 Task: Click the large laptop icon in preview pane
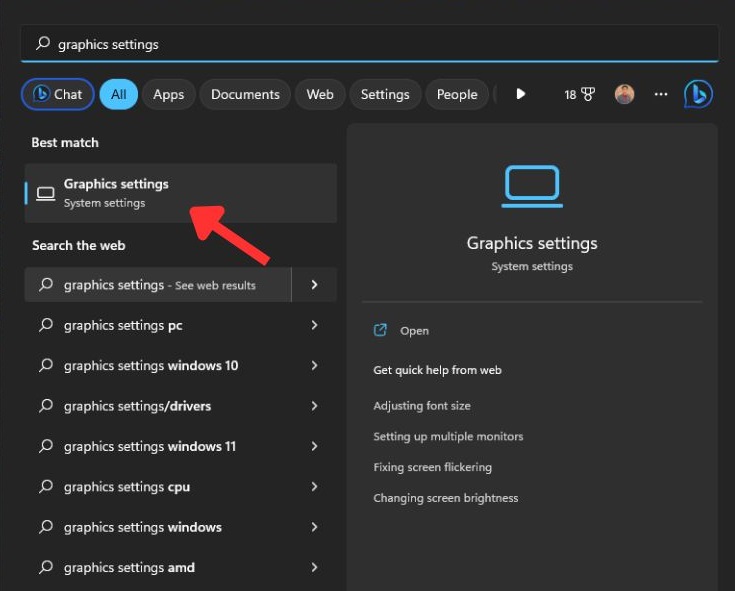[x=532, y=186]
